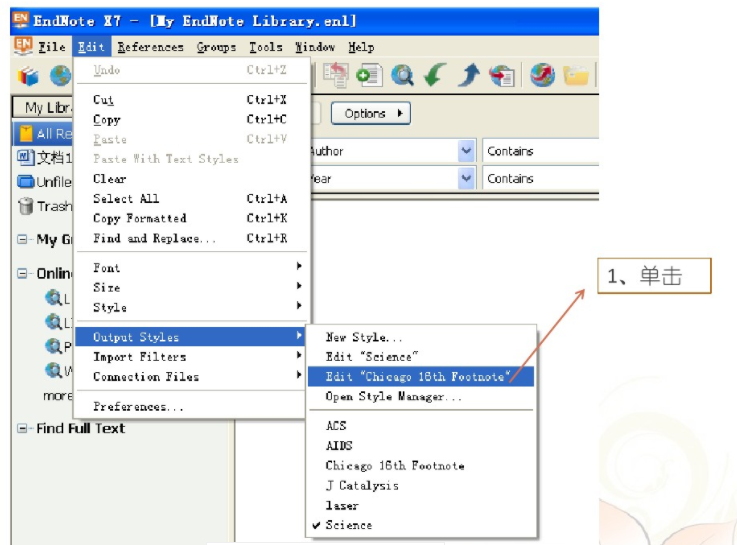Click the import green down arrow icon
Viewport: 737px width, 545px height.
click(x=435, y=75)
